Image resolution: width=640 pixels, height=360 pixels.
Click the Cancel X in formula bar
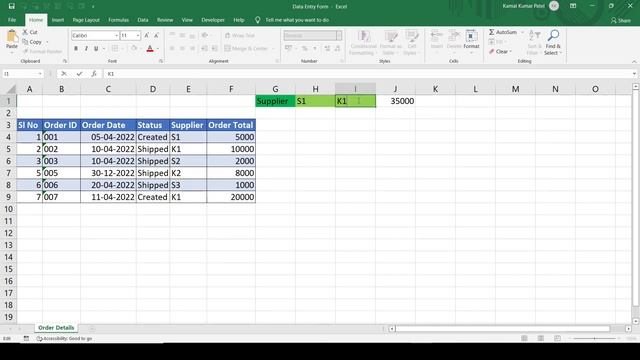tap(64, 73)
